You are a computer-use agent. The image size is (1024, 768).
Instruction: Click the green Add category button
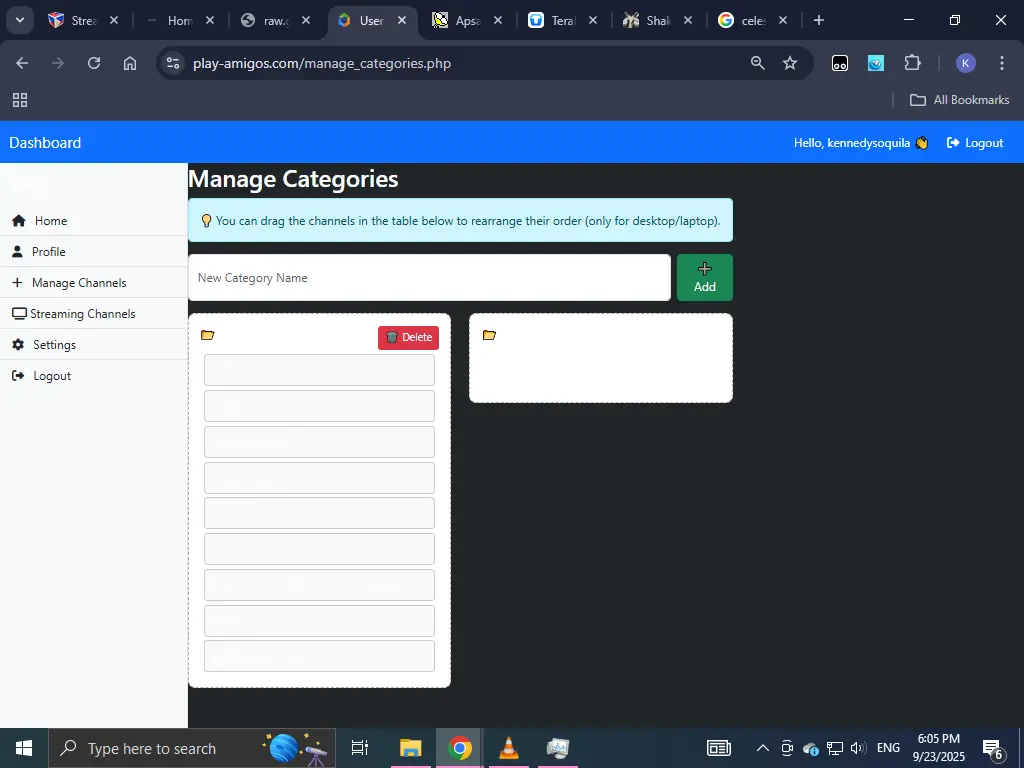(705, 278)
